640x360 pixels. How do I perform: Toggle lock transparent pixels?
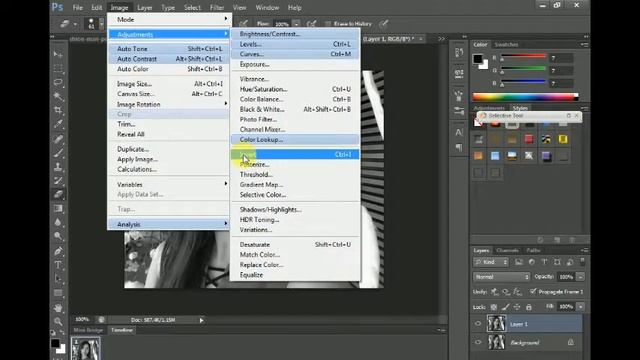(x=493, y=307)
